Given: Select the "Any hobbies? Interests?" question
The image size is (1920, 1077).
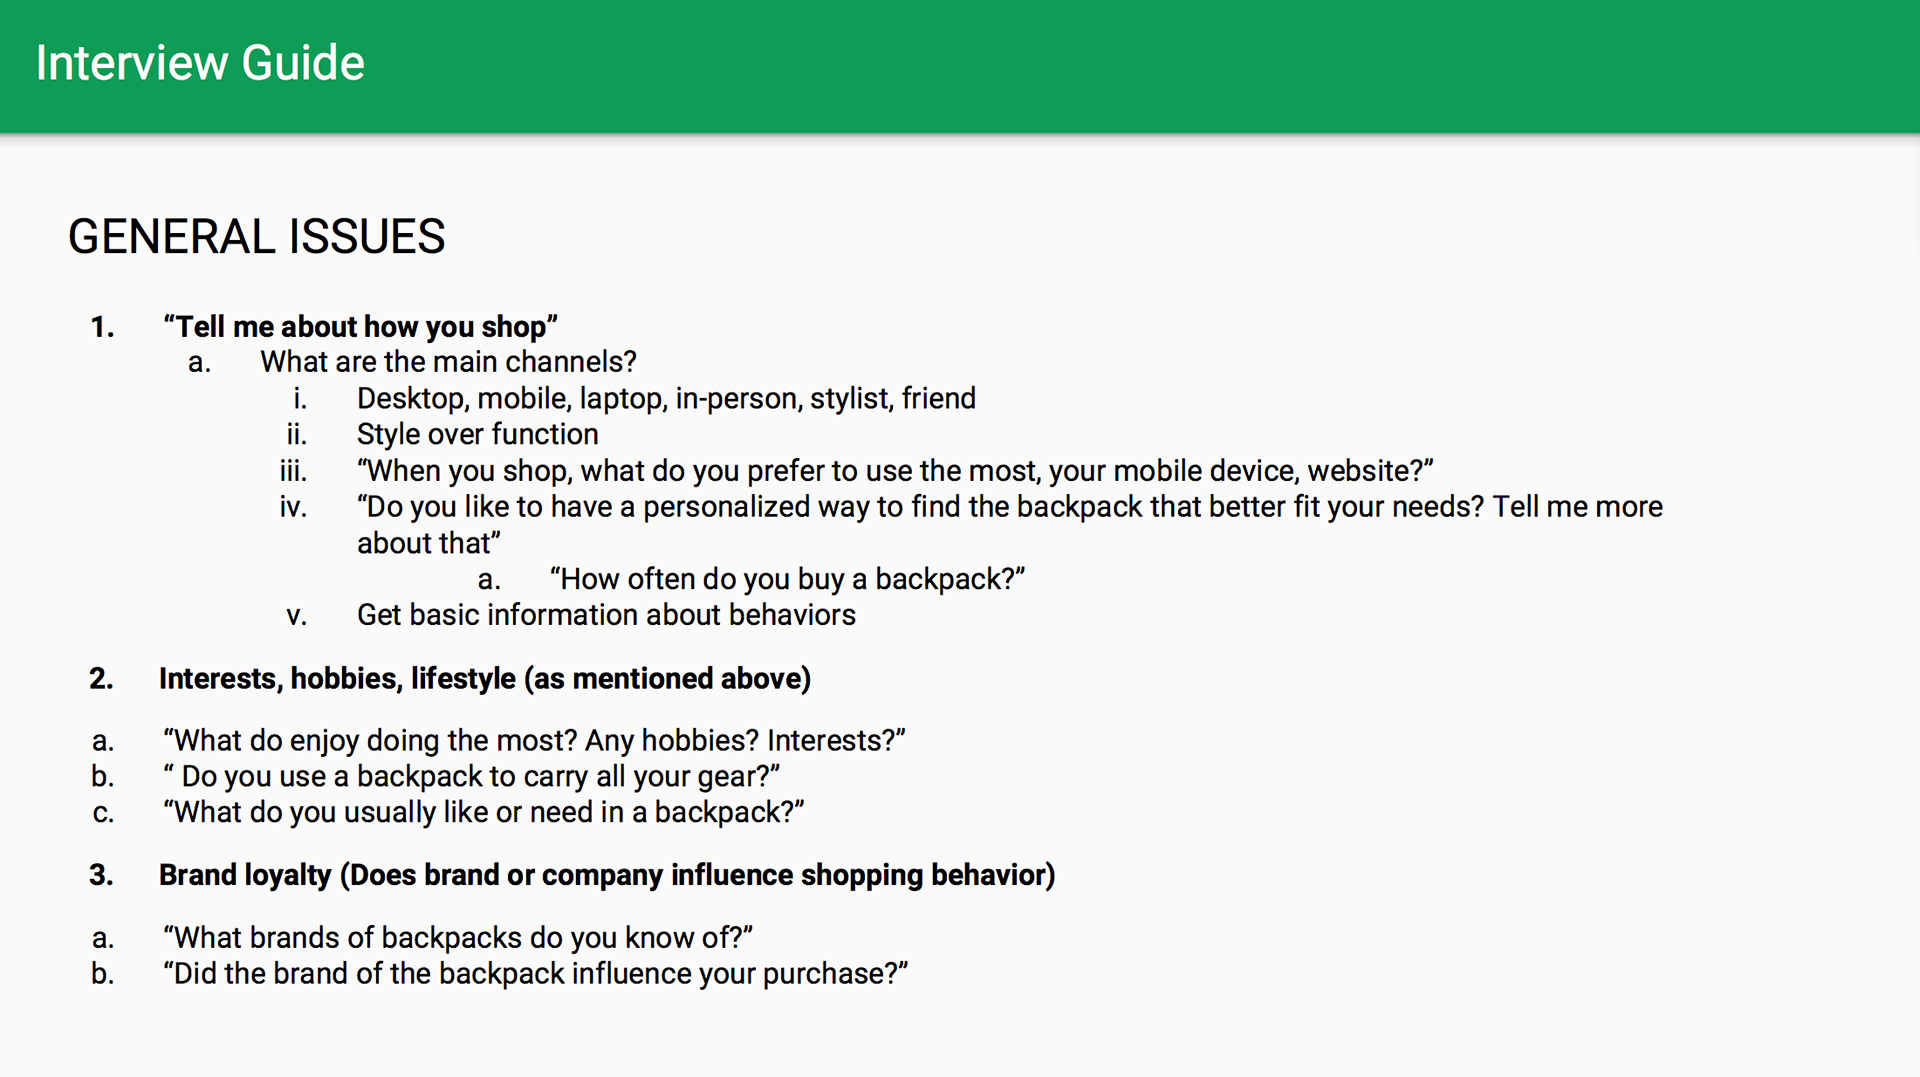Looking at the screenshot, I should [534, 741].
